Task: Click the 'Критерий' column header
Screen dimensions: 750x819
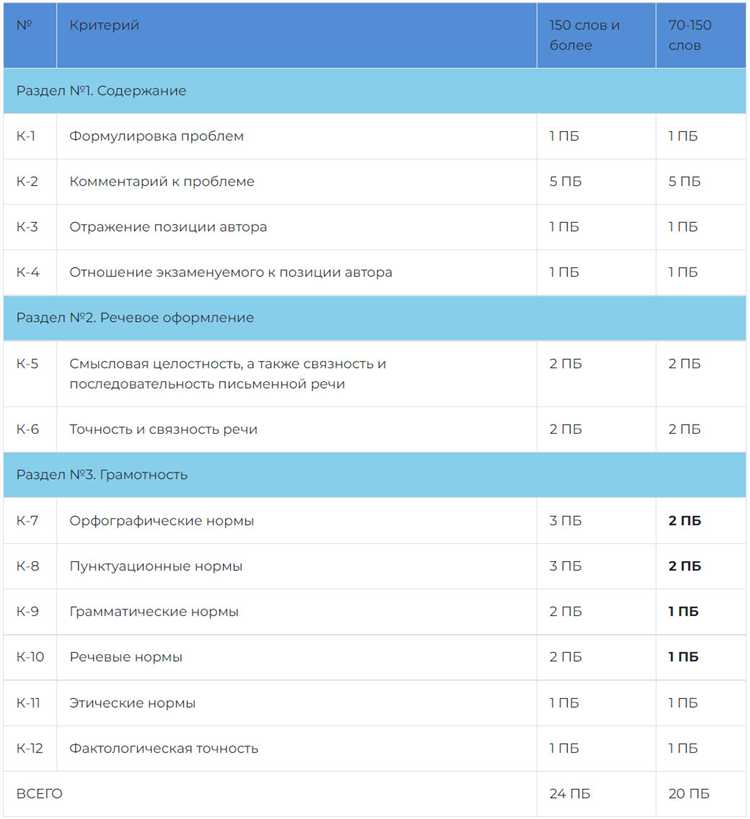Action: [x=105, y=26]
